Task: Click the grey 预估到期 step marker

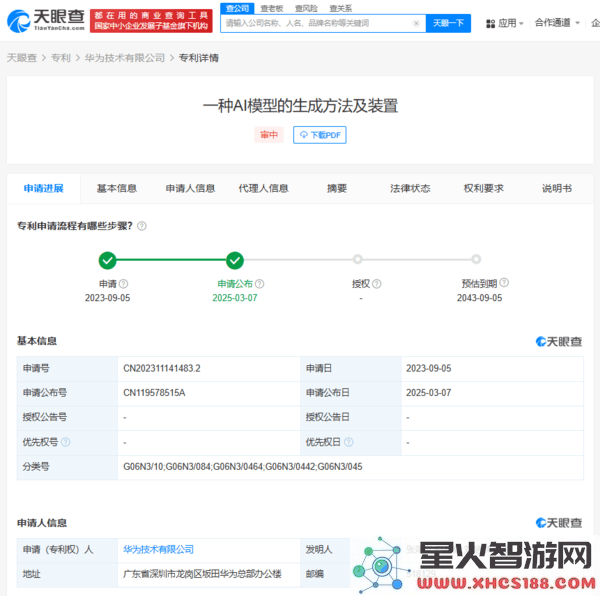Action: pos(476,259)
